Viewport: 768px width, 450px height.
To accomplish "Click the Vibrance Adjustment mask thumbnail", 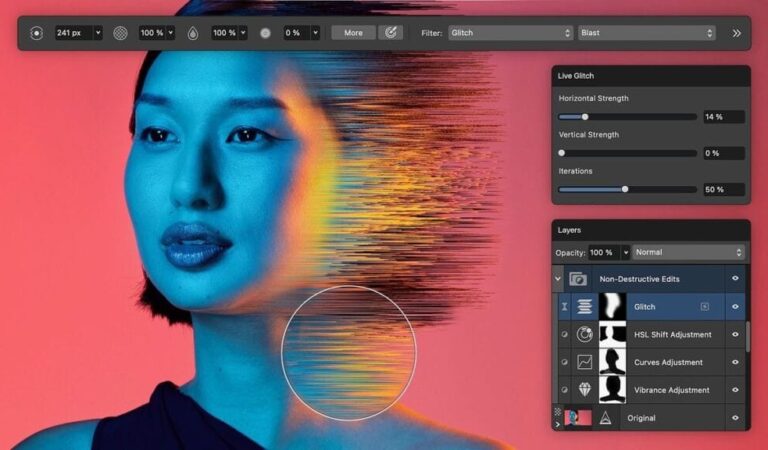I will [x=612, y=390].
